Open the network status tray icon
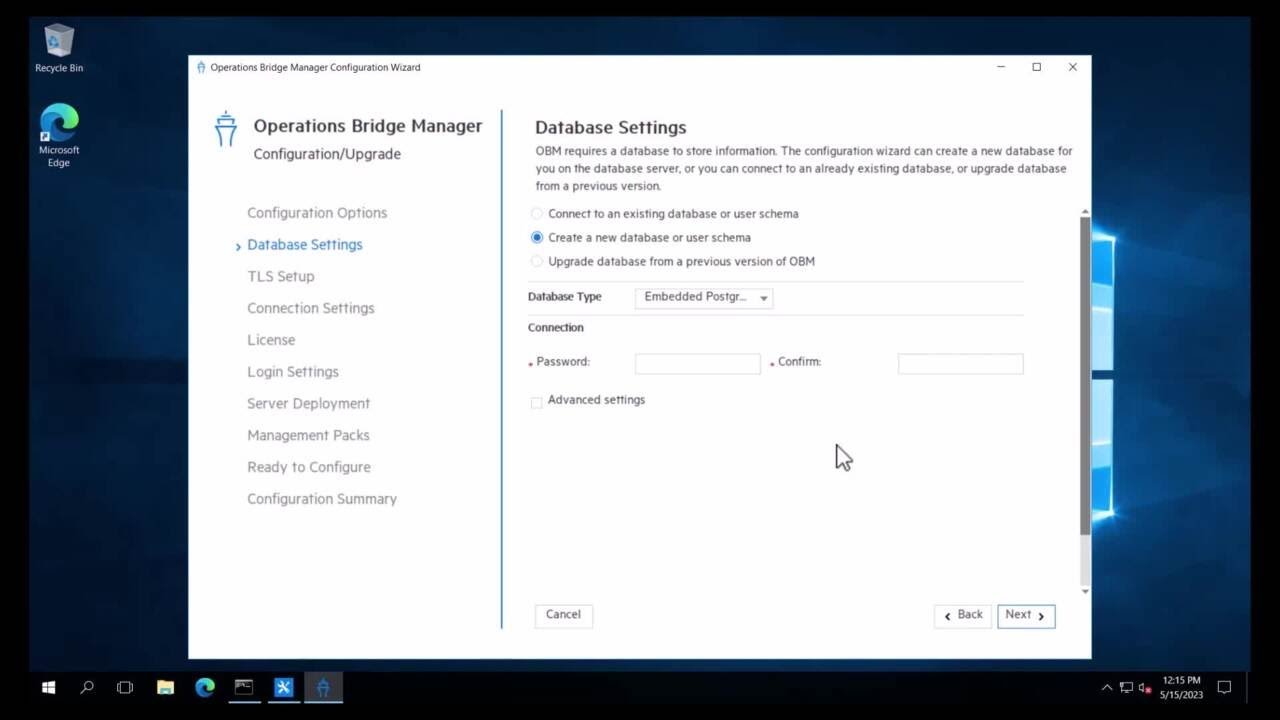The width and height of the screenshot is (1280, 720). [x=1126, y=688]
